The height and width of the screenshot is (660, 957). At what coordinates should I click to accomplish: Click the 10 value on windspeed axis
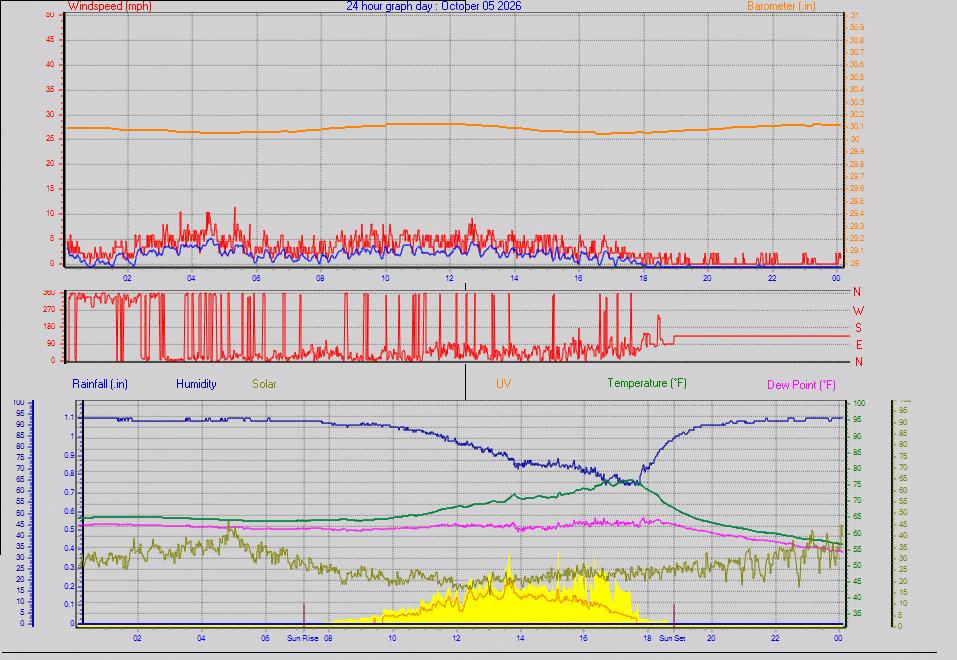50,213
